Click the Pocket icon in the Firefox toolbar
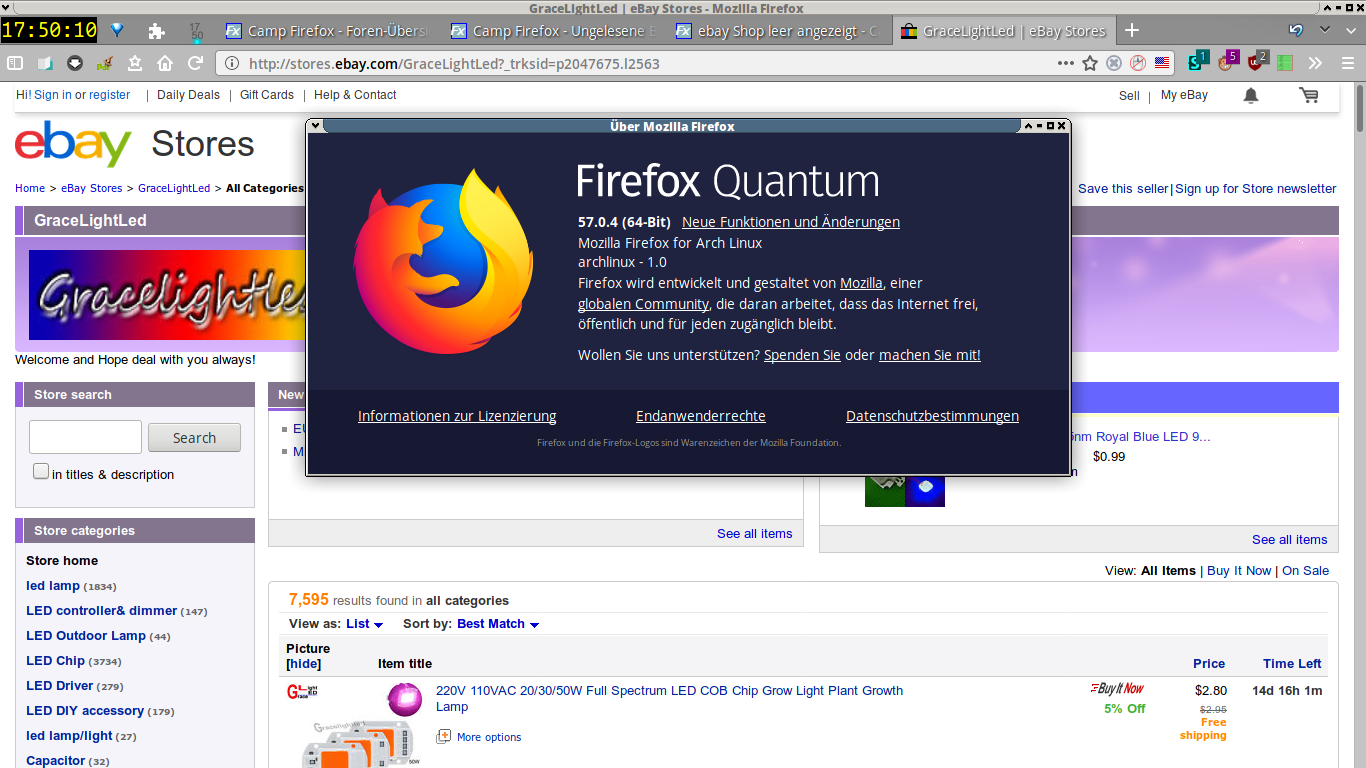 pyautogui.click(x=75, y=63)
